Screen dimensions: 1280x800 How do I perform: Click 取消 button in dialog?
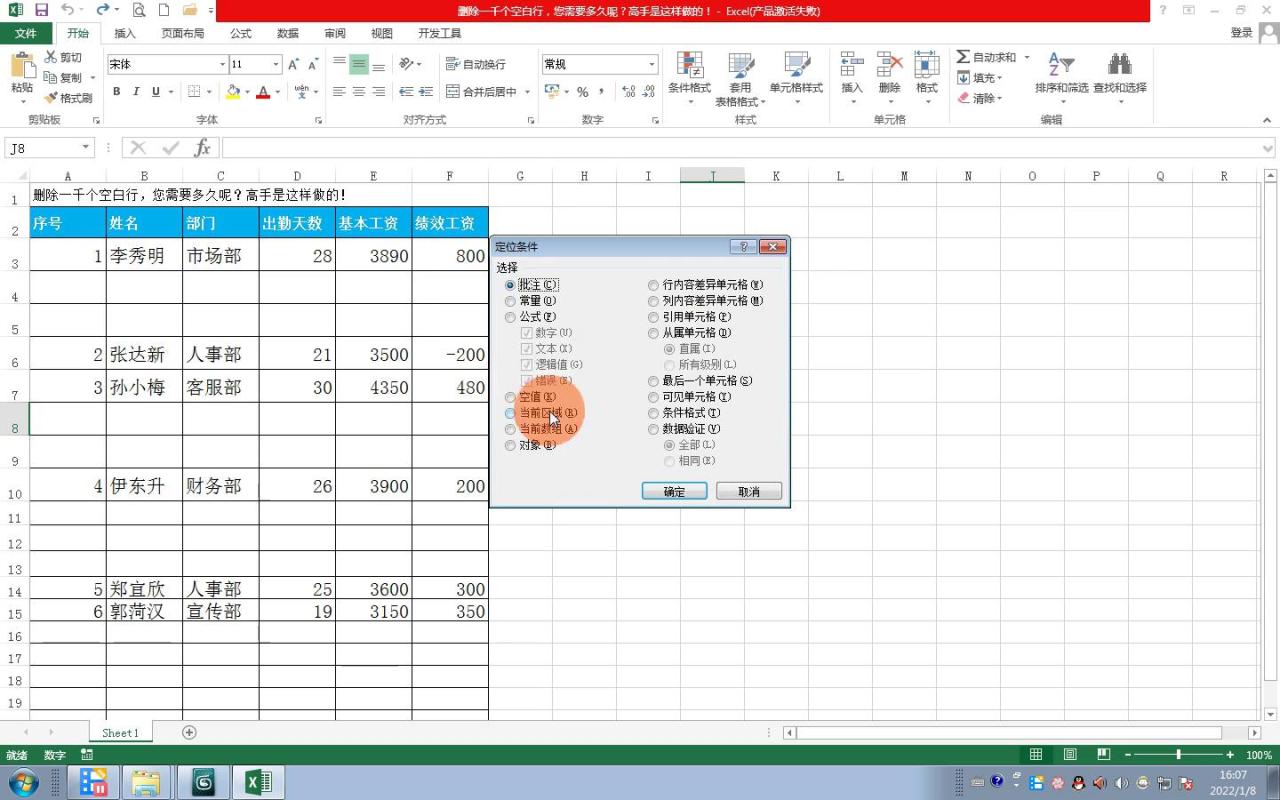749,492
